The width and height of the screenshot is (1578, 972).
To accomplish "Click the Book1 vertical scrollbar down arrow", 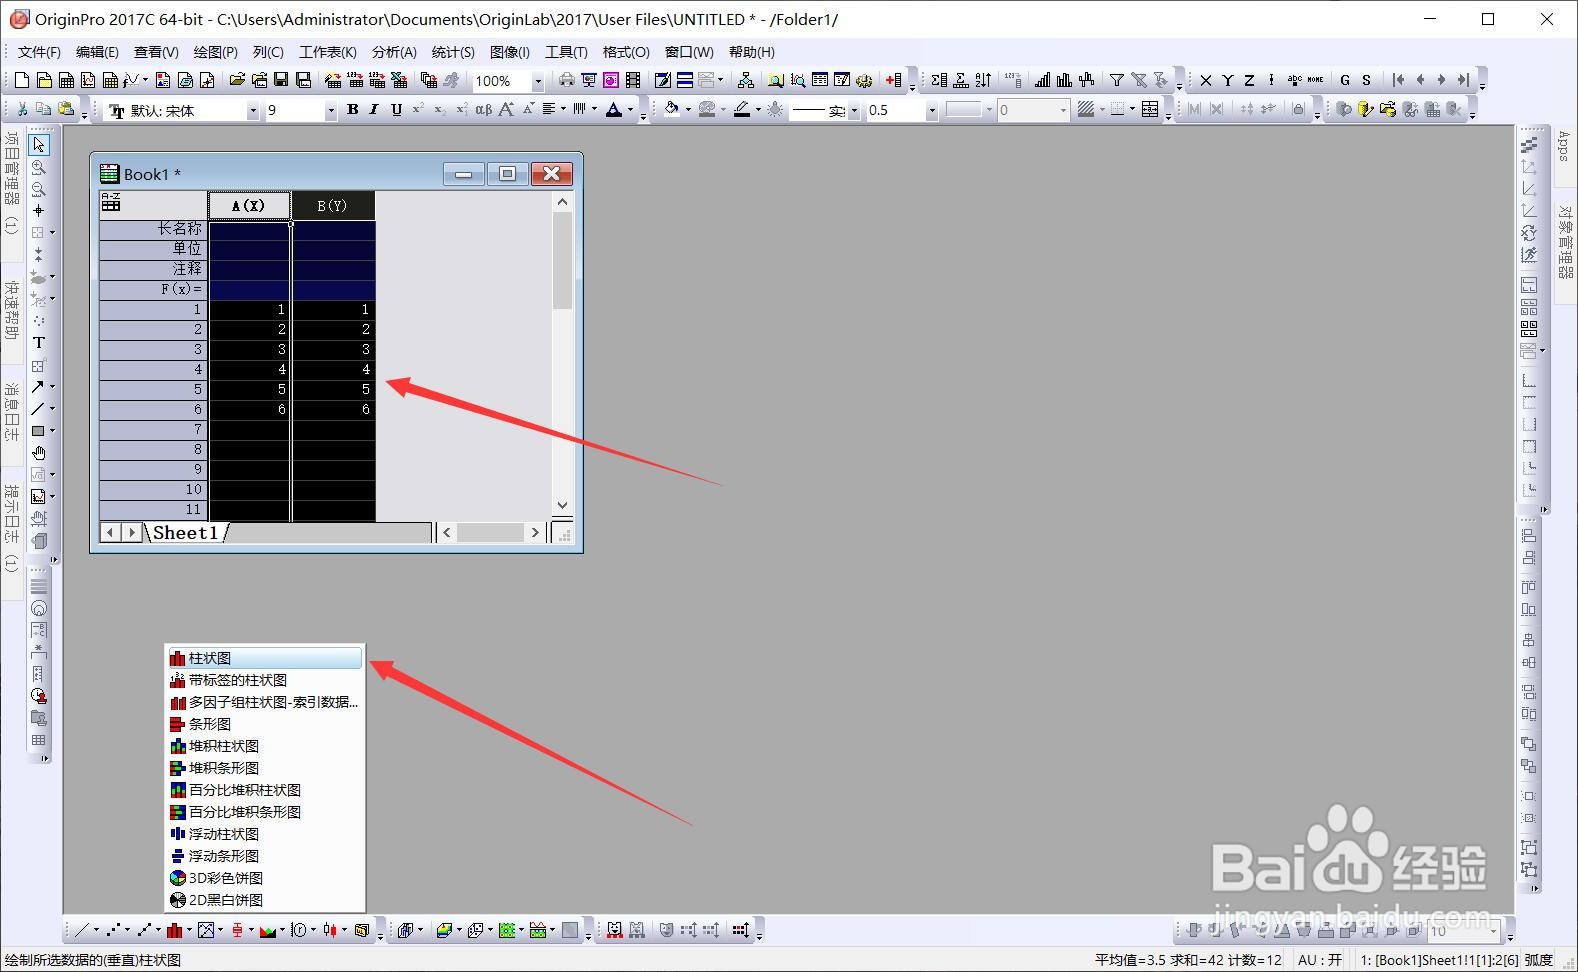I will 562,506.
